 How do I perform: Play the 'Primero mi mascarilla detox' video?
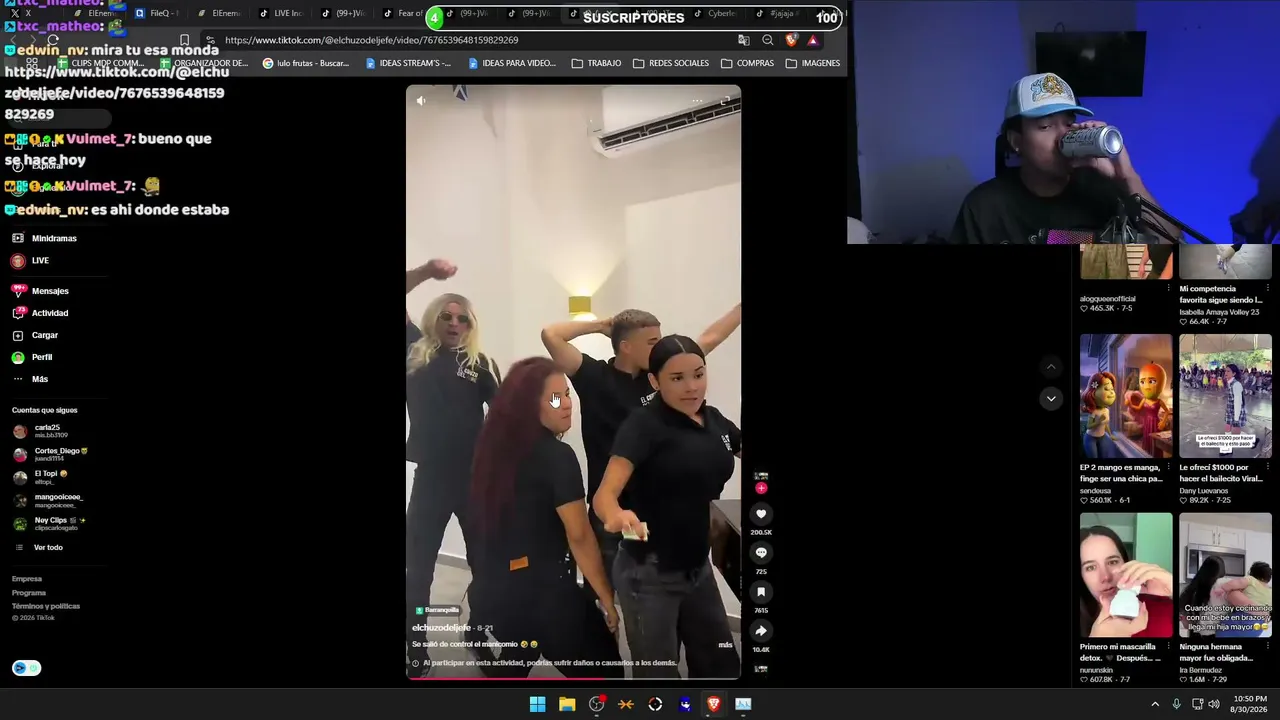1125,575
